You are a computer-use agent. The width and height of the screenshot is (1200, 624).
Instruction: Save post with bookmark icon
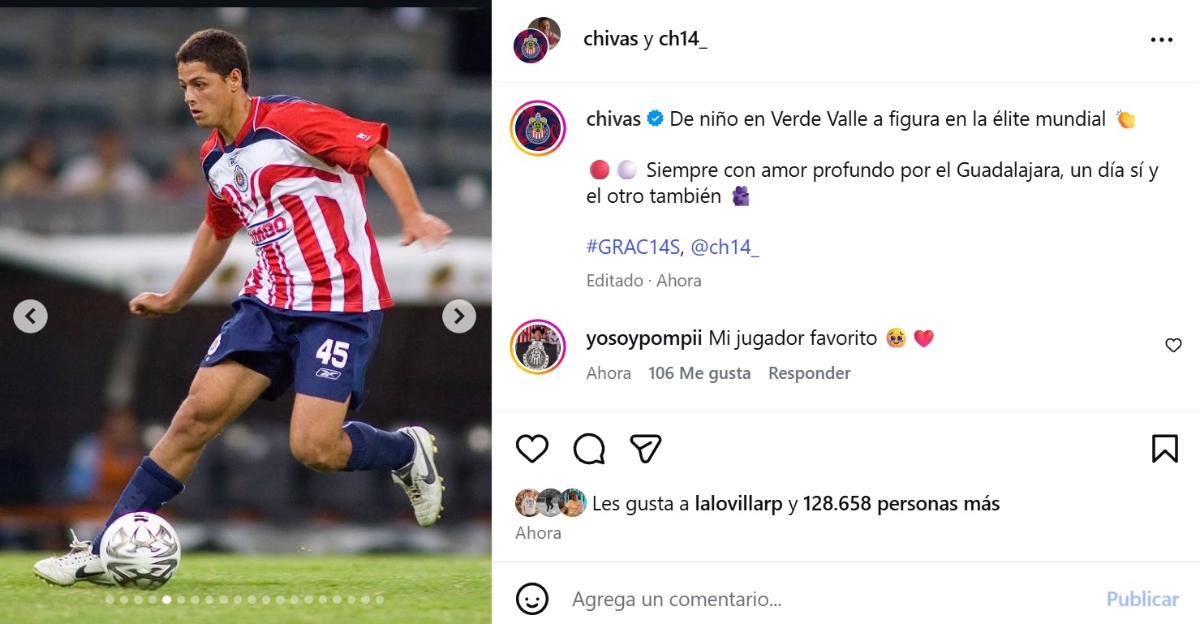click(x=1165, y=449)
